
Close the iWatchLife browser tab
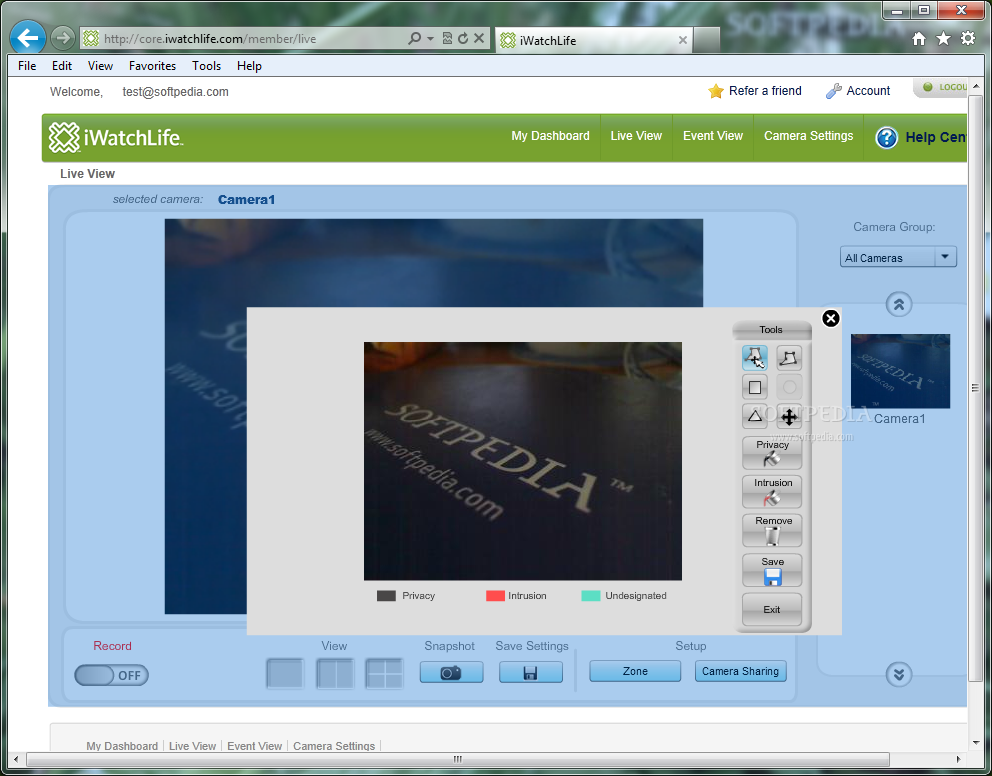point(683,40)
